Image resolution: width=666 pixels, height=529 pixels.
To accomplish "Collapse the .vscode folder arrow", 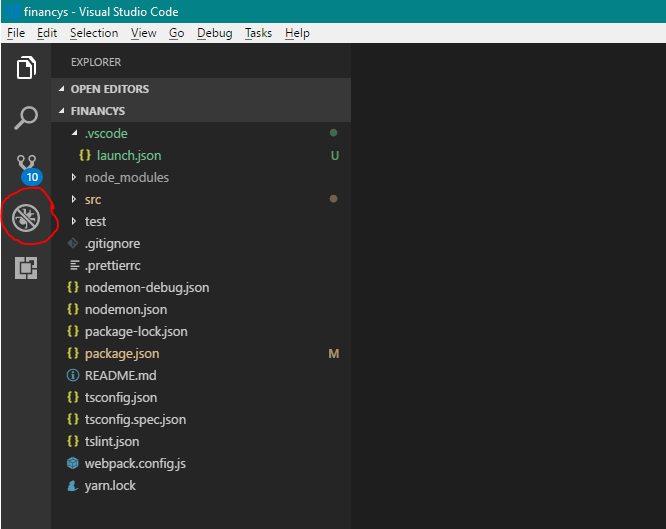I will pos(75,133).
